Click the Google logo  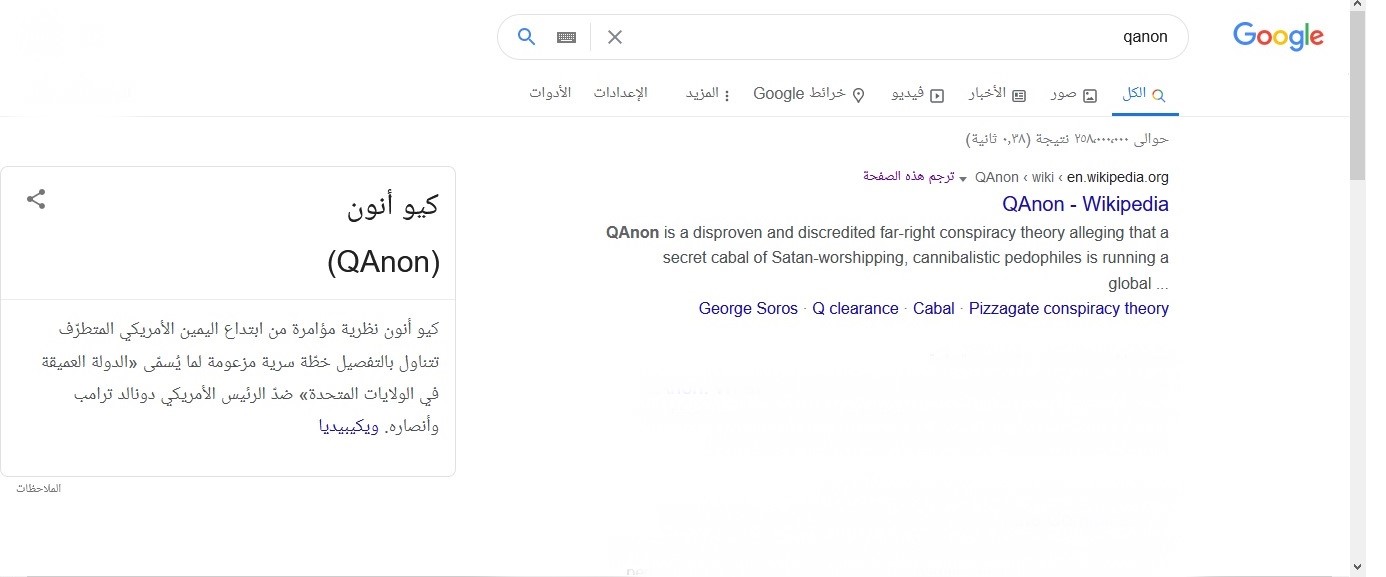click(1278, 37)
